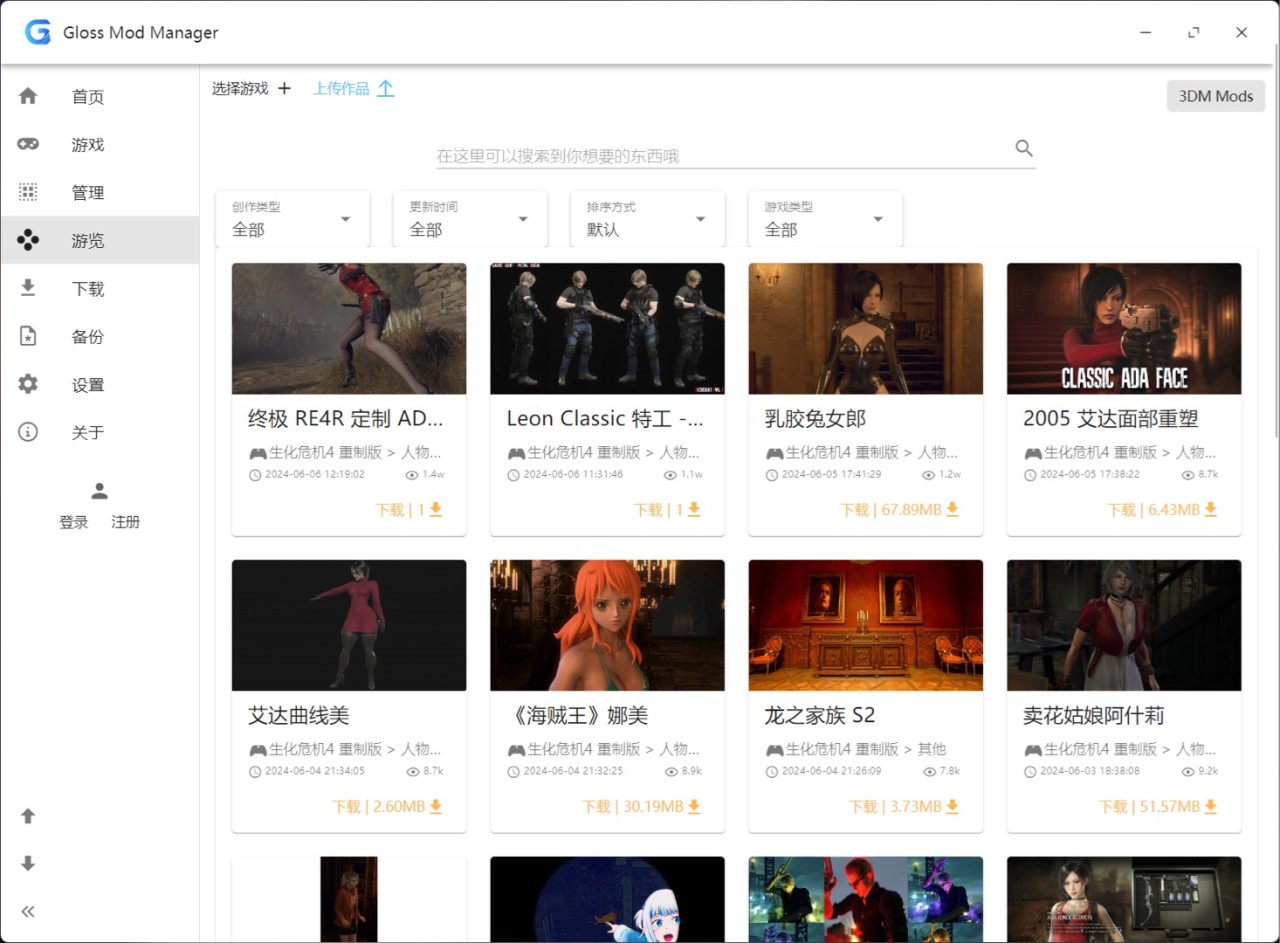Open the 乳胶兔女郎 mod thumbnail
1280x943 pixels.
pyautogui.click(x=866, y=328)
